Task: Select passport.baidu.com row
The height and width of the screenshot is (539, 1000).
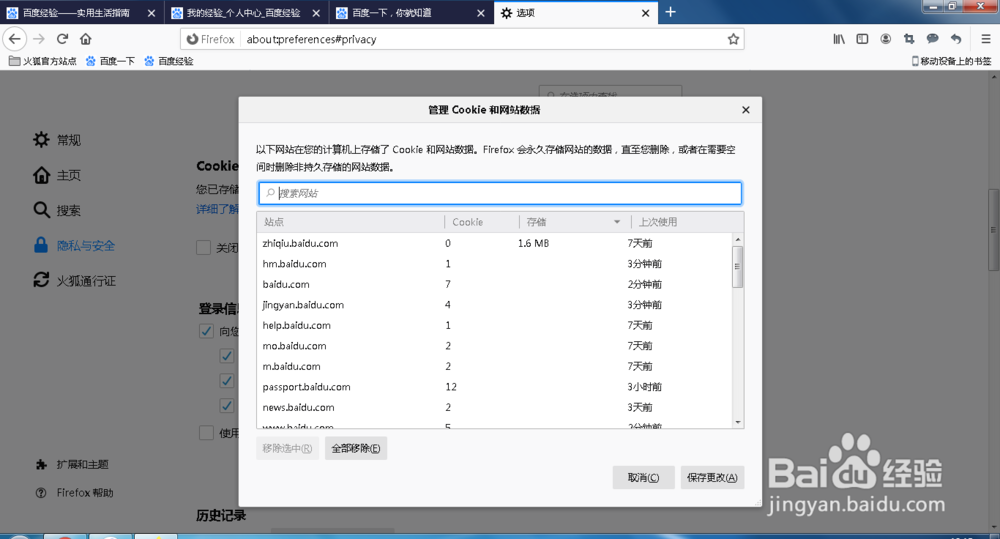Action: [x=495, y=387]
